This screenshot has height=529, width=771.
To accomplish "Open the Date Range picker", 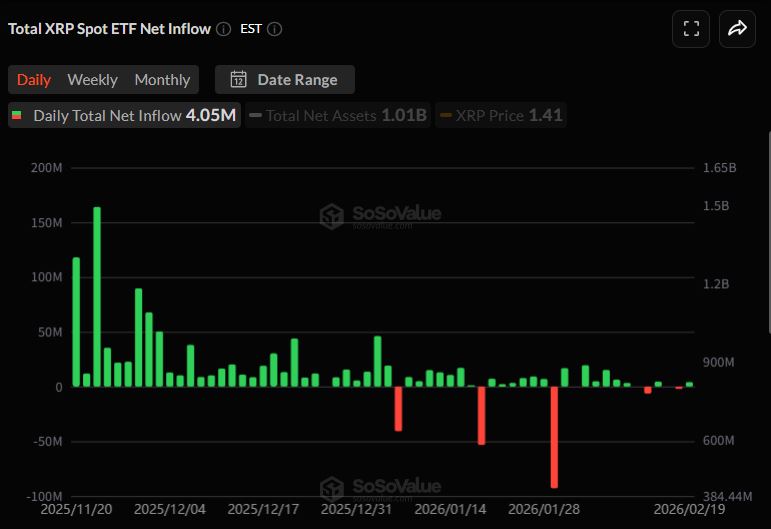I will (x=285, y=80).
